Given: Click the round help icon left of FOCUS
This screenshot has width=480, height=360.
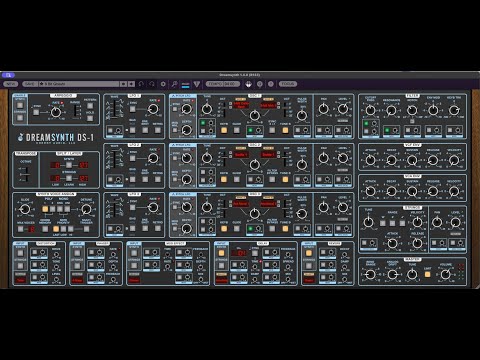Looking at the screenshot, I should 271,84.
